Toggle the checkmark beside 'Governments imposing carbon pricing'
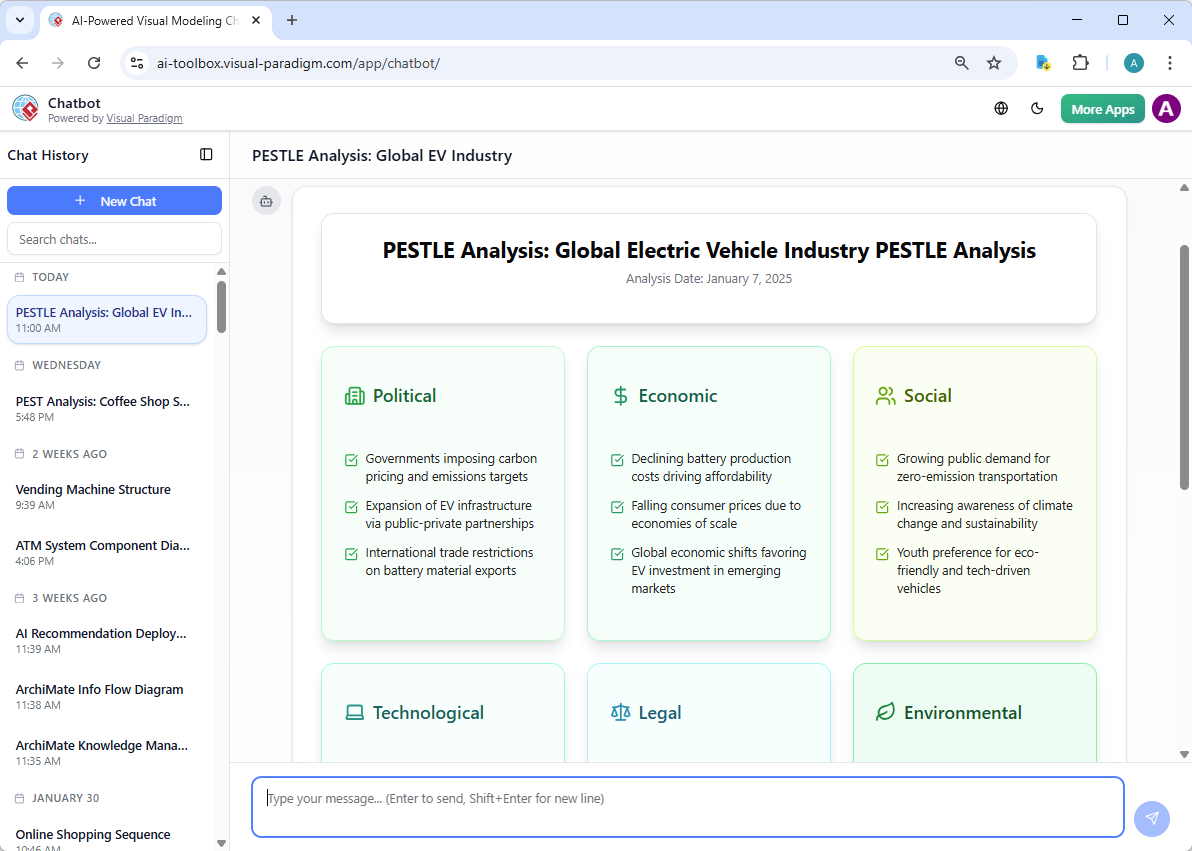Viewport: 1192px width, 851px height. tap(351, 460)
